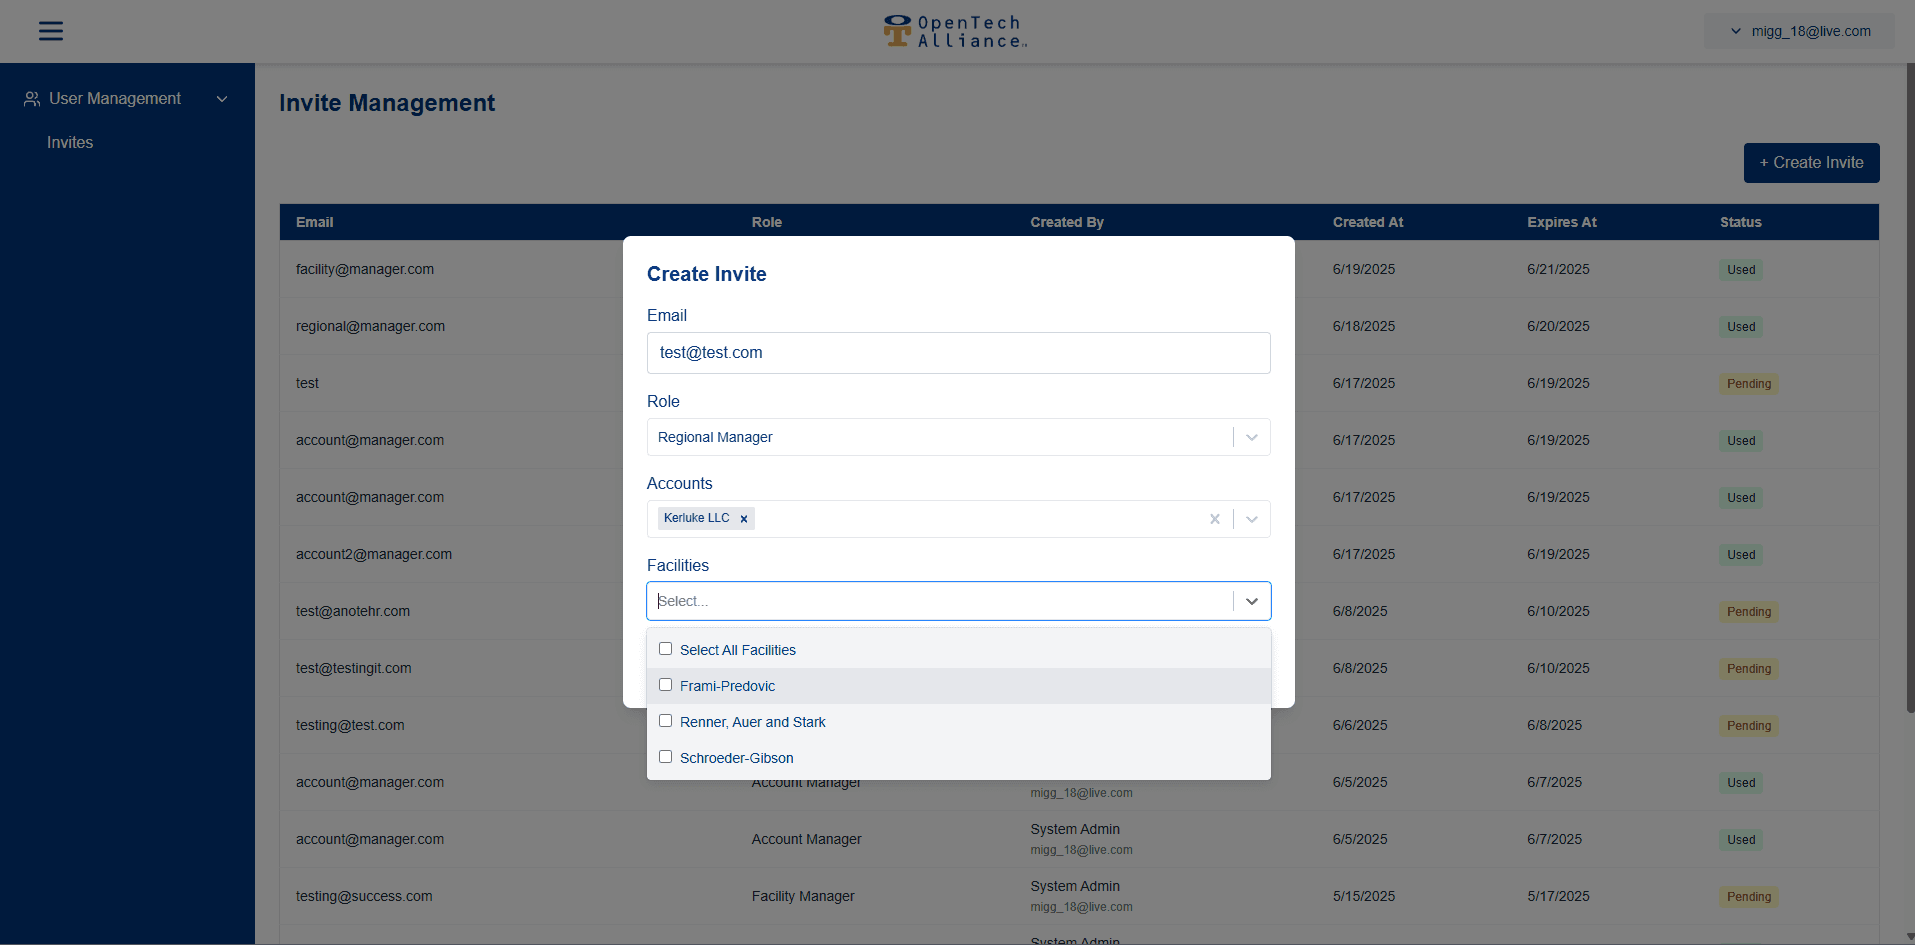1915x945 pixels.
Task: Click the Role column header
Action: (x=767, y=222)
